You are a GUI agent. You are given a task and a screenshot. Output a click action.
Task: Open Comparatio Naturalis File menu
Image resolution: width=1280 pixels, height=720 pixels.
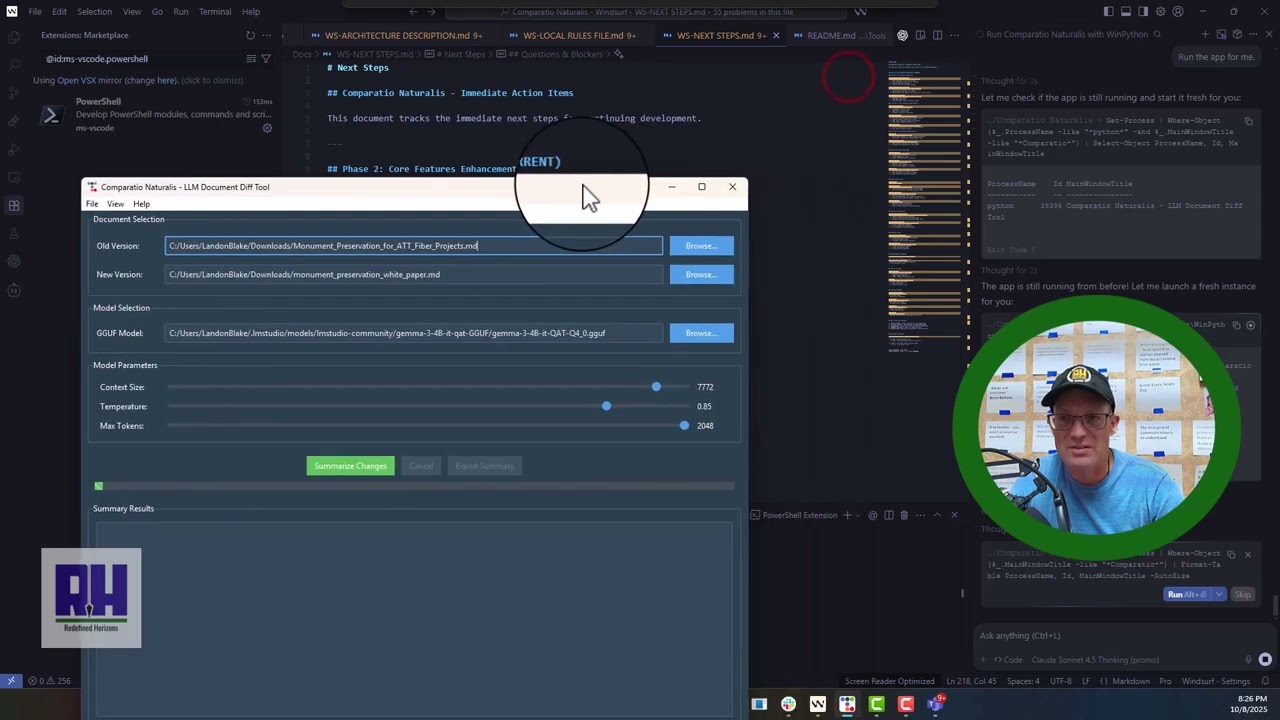click(92, 204)
